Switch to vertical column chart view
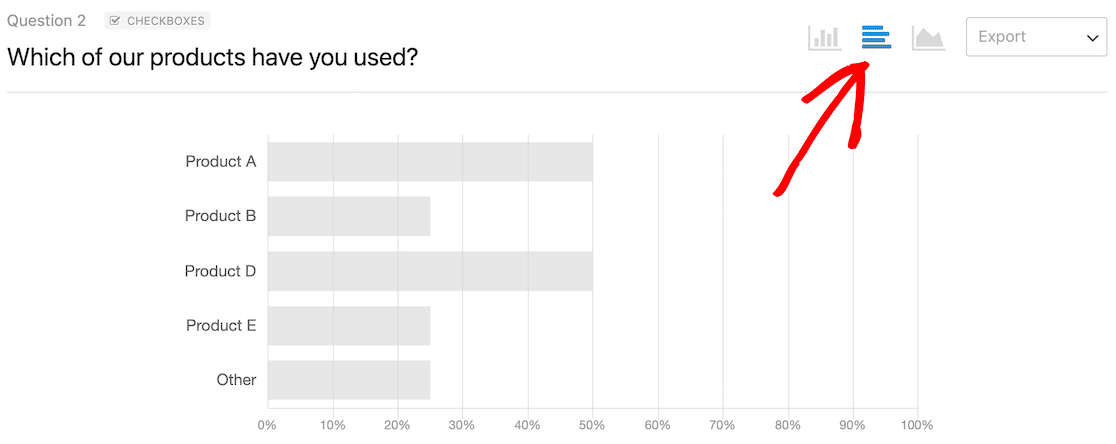Viewport: 1116px width, 444px height. [x=823, y=38]
